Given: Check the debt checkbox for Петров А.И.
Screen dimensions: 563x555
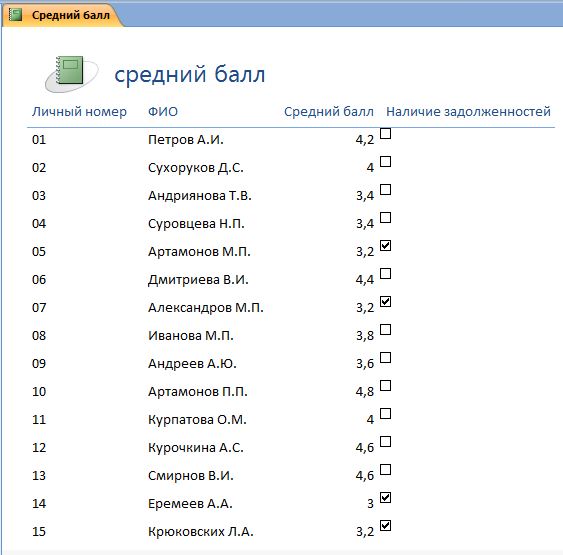Looking at the screenshot, I should [385, 134].
